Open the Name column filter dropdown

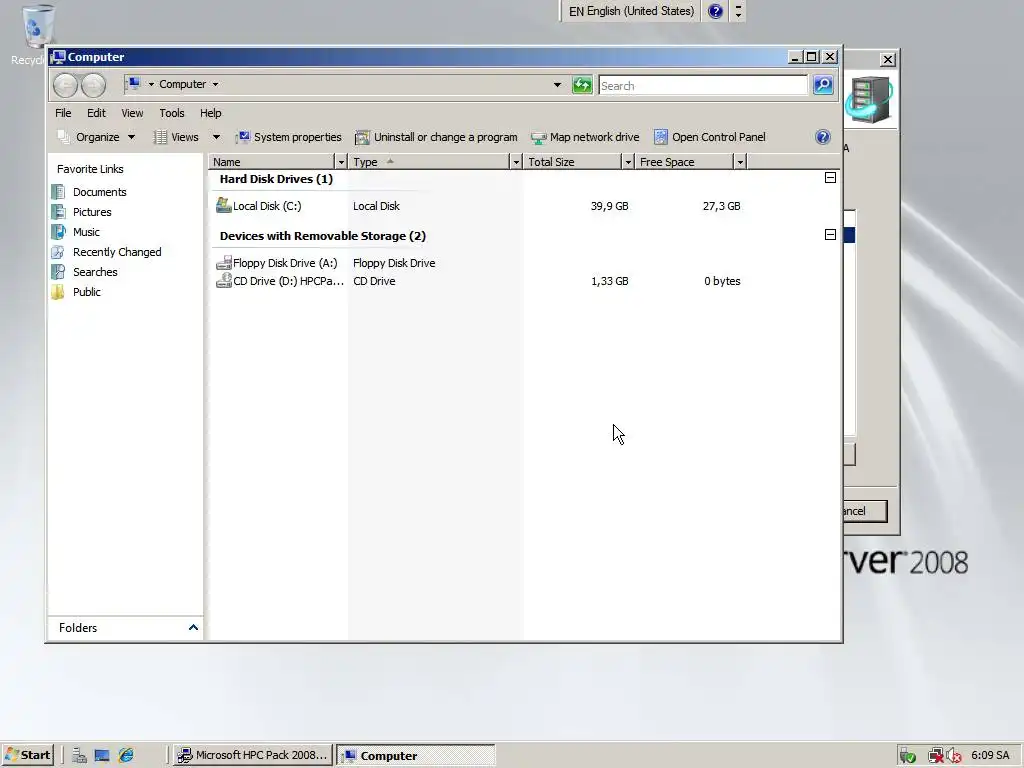pos(341,162)
